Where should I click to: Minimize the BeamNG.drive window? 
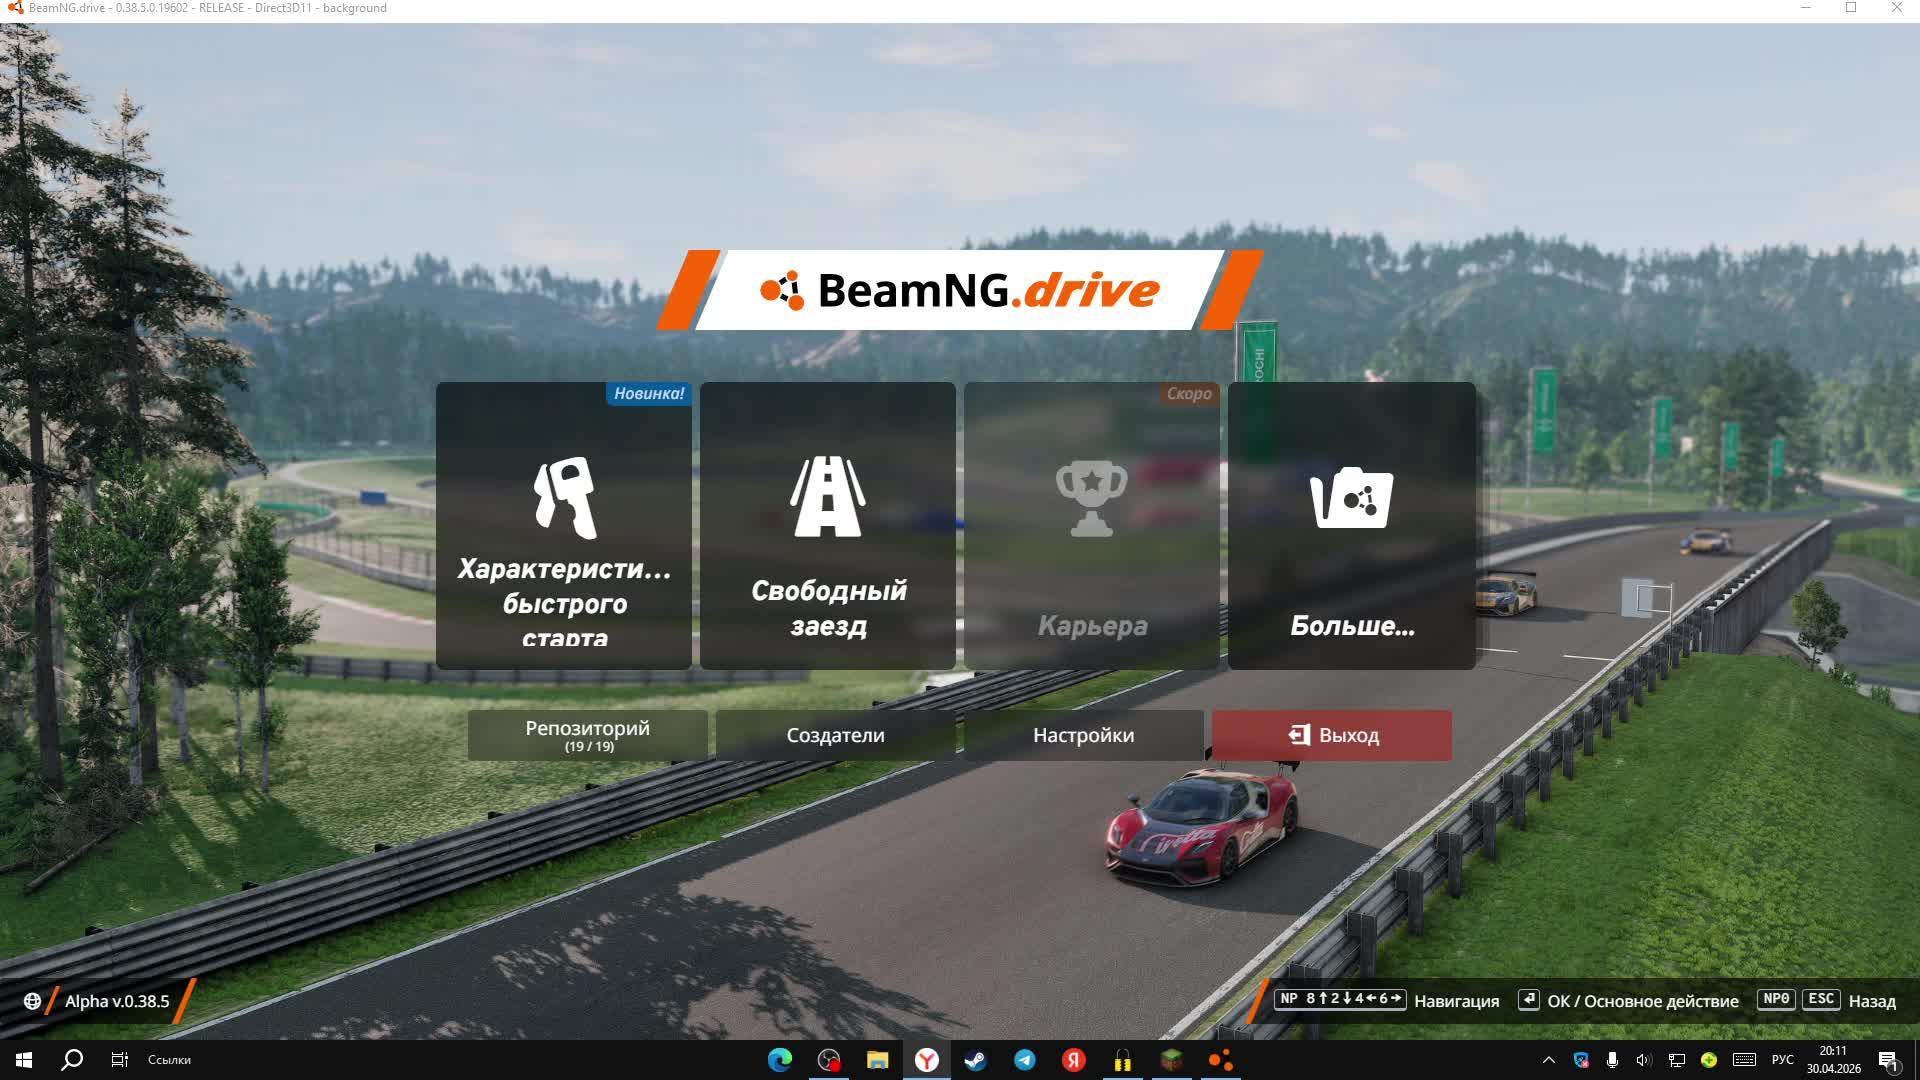click(1806, 8)
